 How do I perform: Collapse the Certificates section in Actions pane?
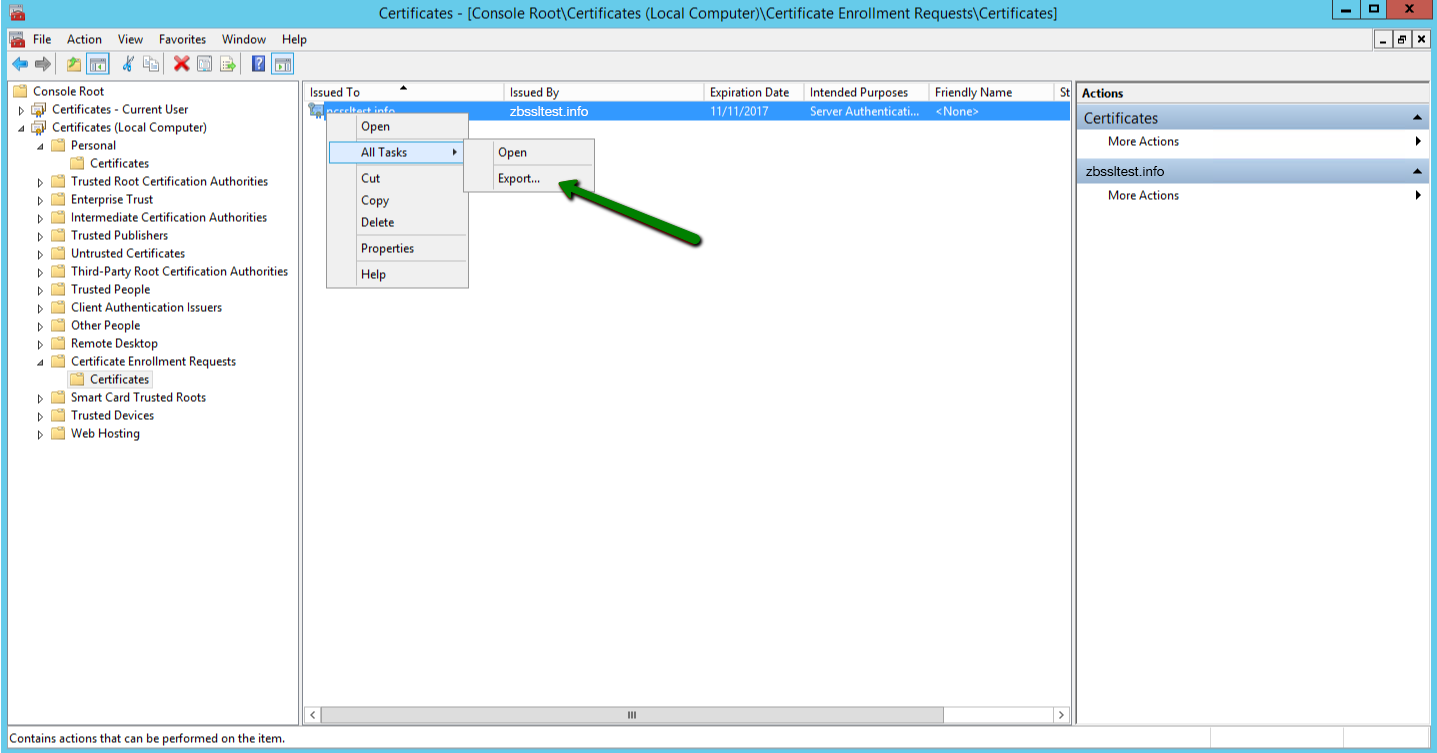[1417, 117]
